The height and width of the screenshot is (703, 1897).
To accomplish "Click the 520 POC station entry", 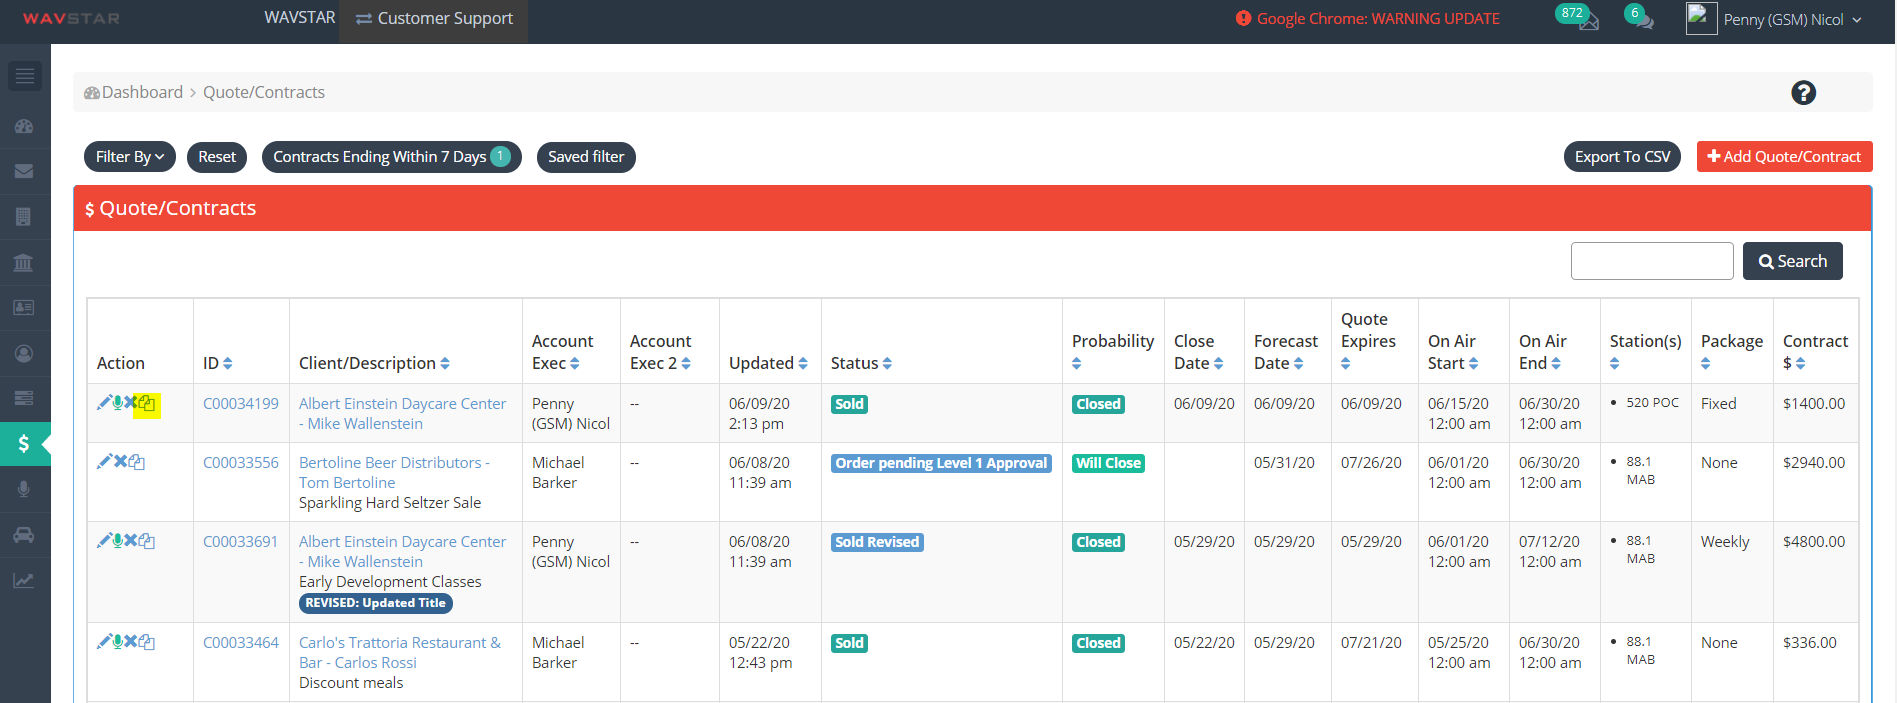I will (1652, 403).
